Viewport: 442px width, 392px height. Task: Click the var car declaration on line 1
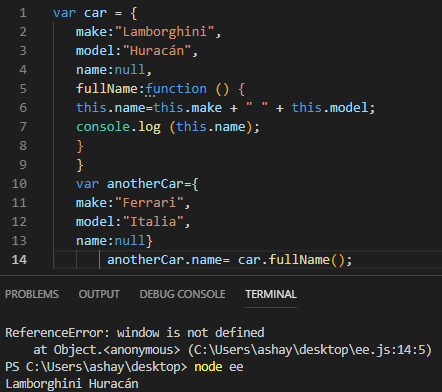pos(80,13)
